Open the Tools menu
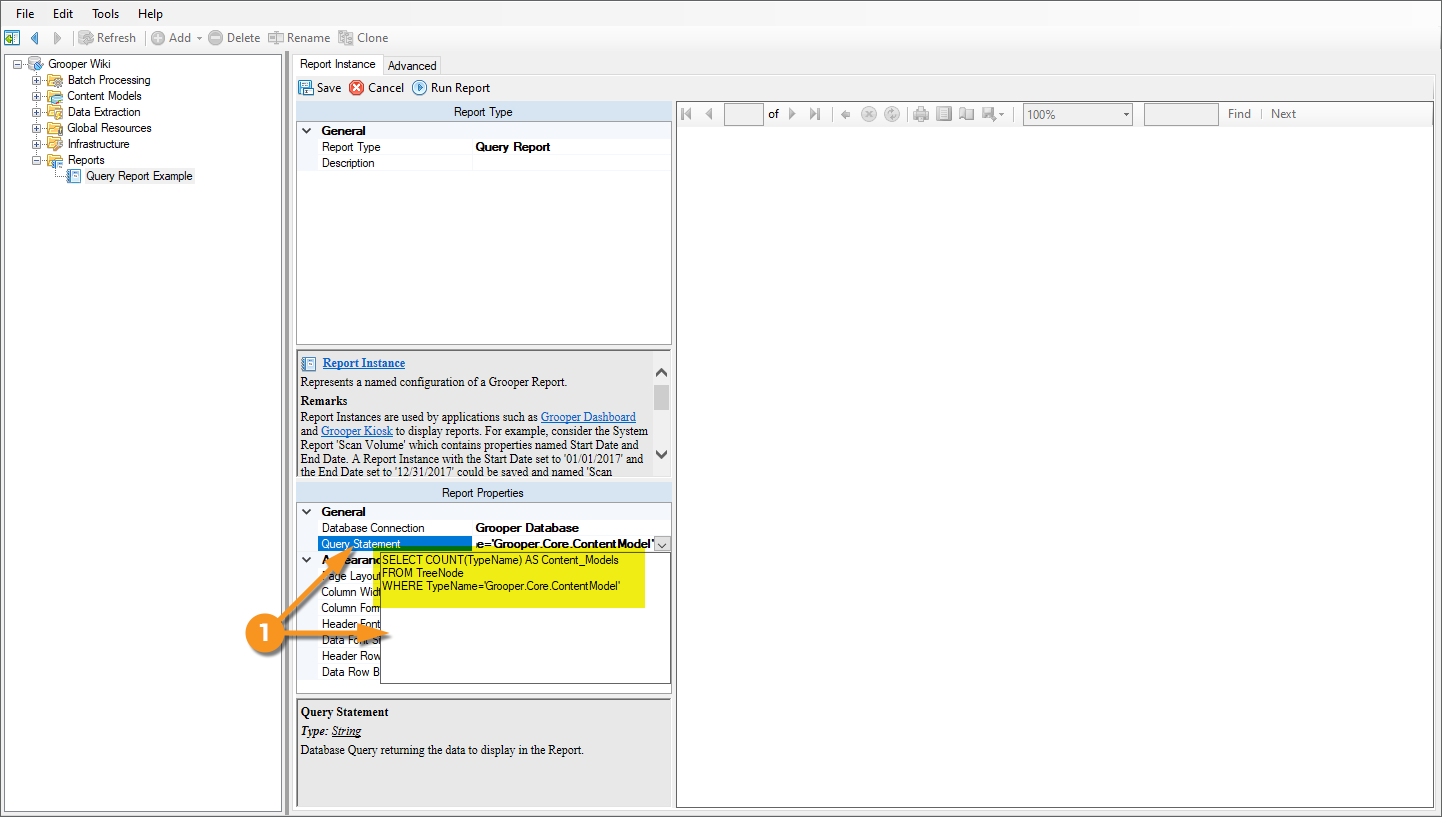This screenshot has height=817, width=1442. [105, 14]
